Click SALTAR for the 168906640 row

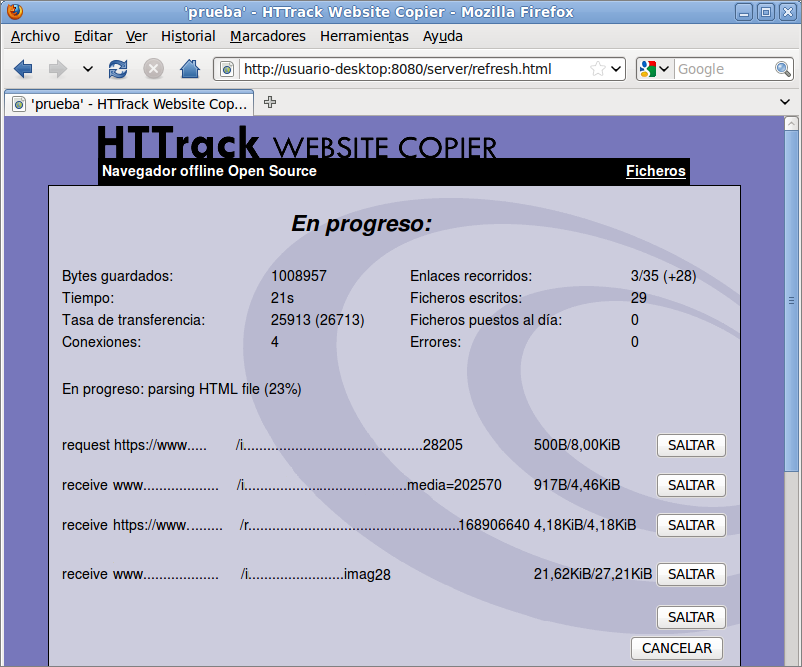(691, 525)
